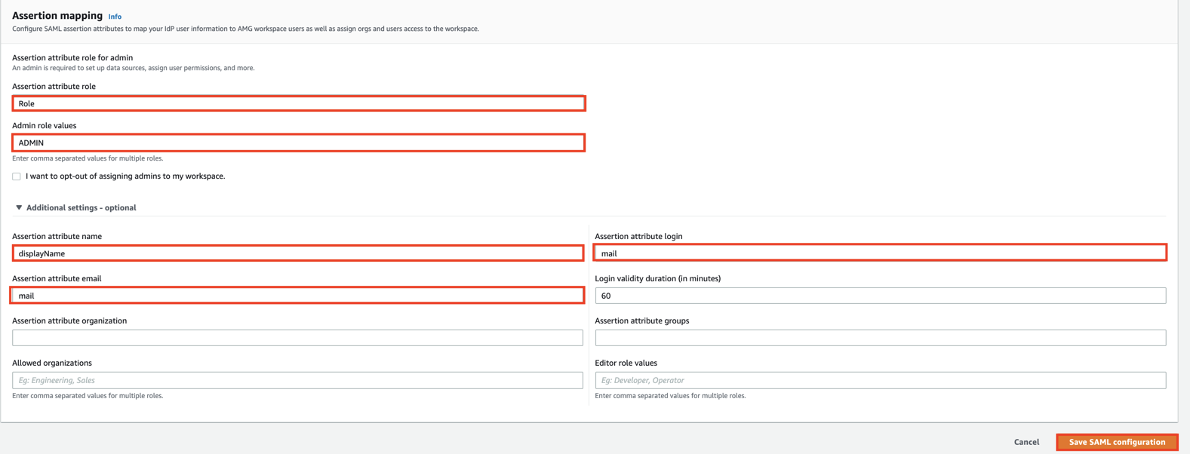Viewport: 1190px width, 454px height.
Task: Click the 'Login validity duration (in minutes)' label
Action: click(x=657, y=278)
